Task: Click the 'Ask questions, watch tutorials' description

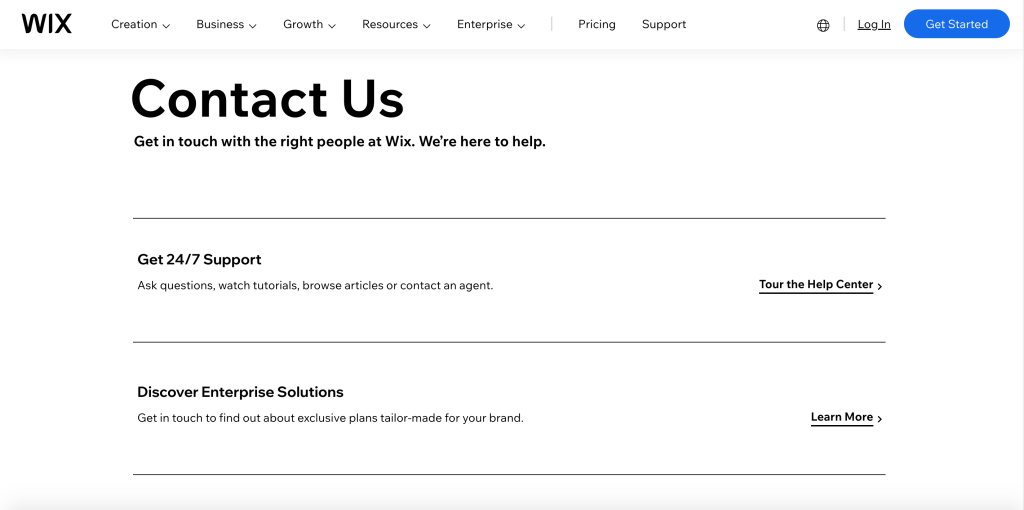Action: click(x=315, y=286)
